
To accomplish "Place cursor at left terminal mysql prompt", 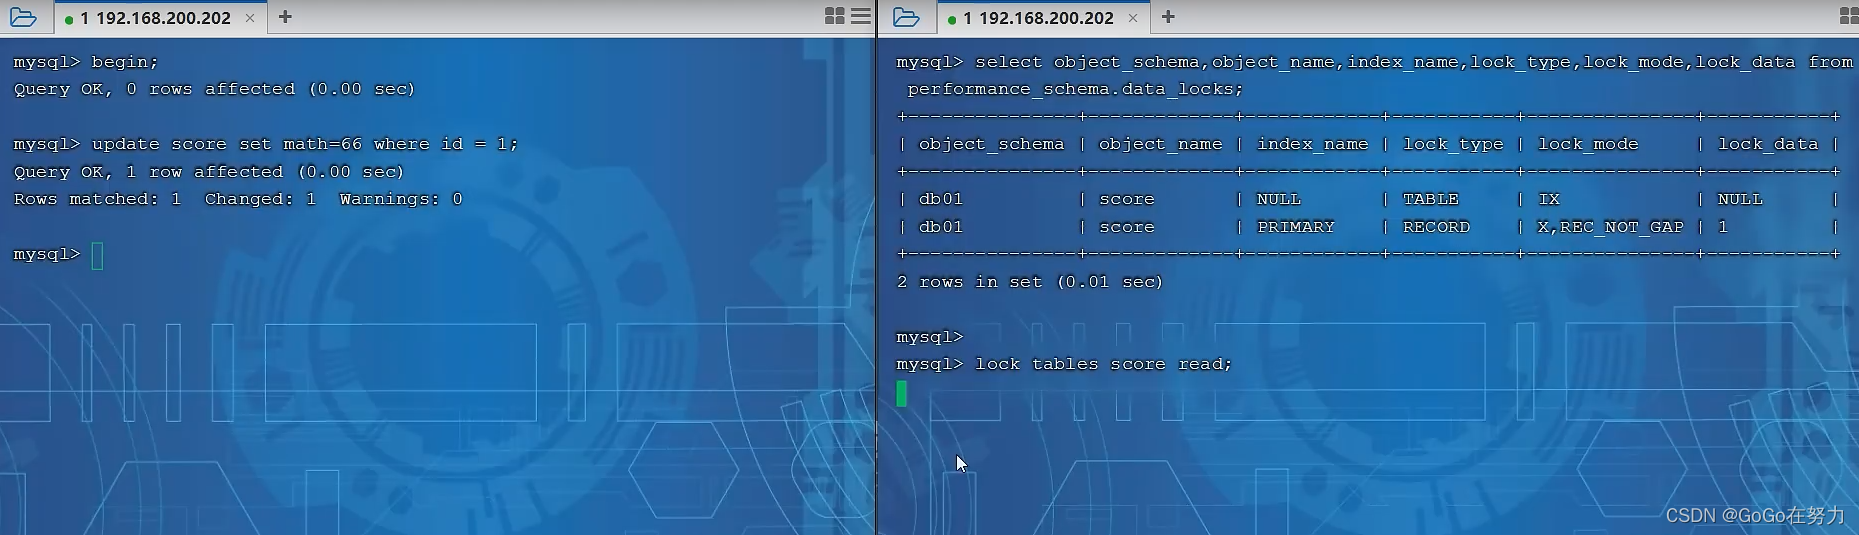I will click(x=97, y=256).
